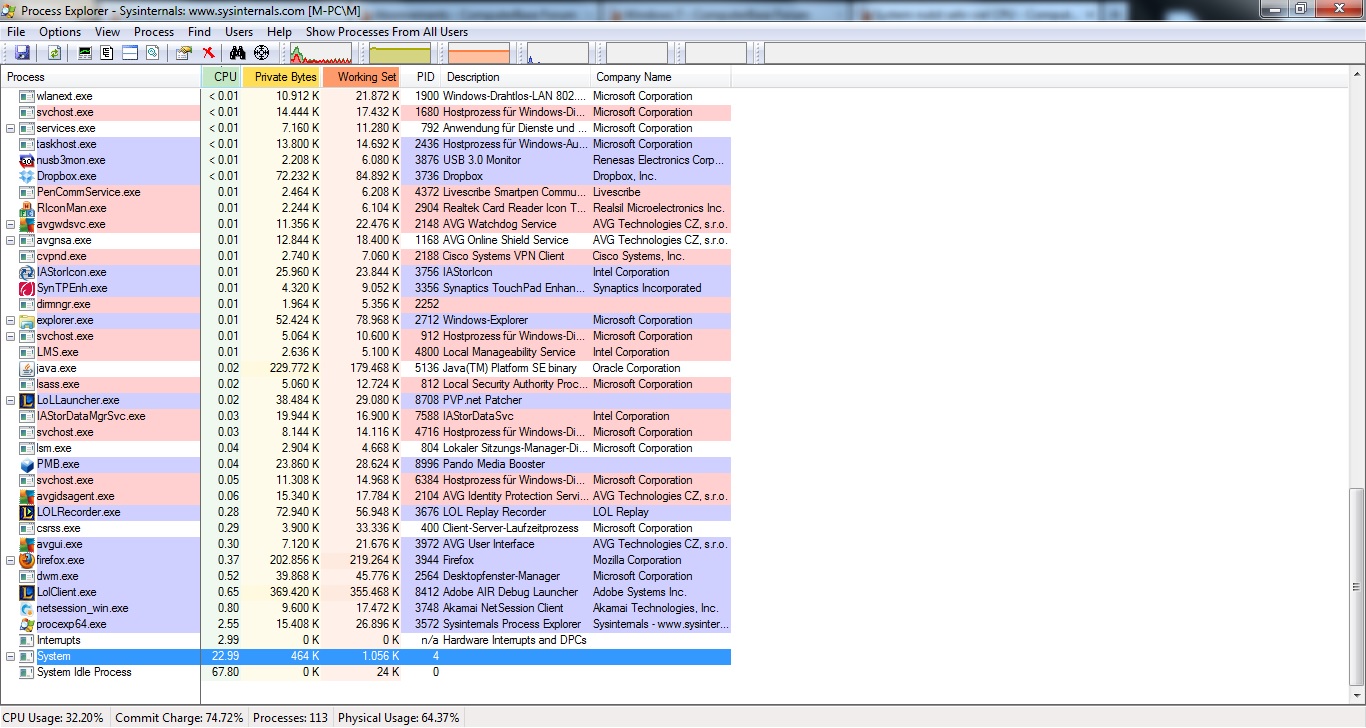Click the crosshair Find Window's Process icon
Screen dimensions: 1366x728
coord(261,53)
